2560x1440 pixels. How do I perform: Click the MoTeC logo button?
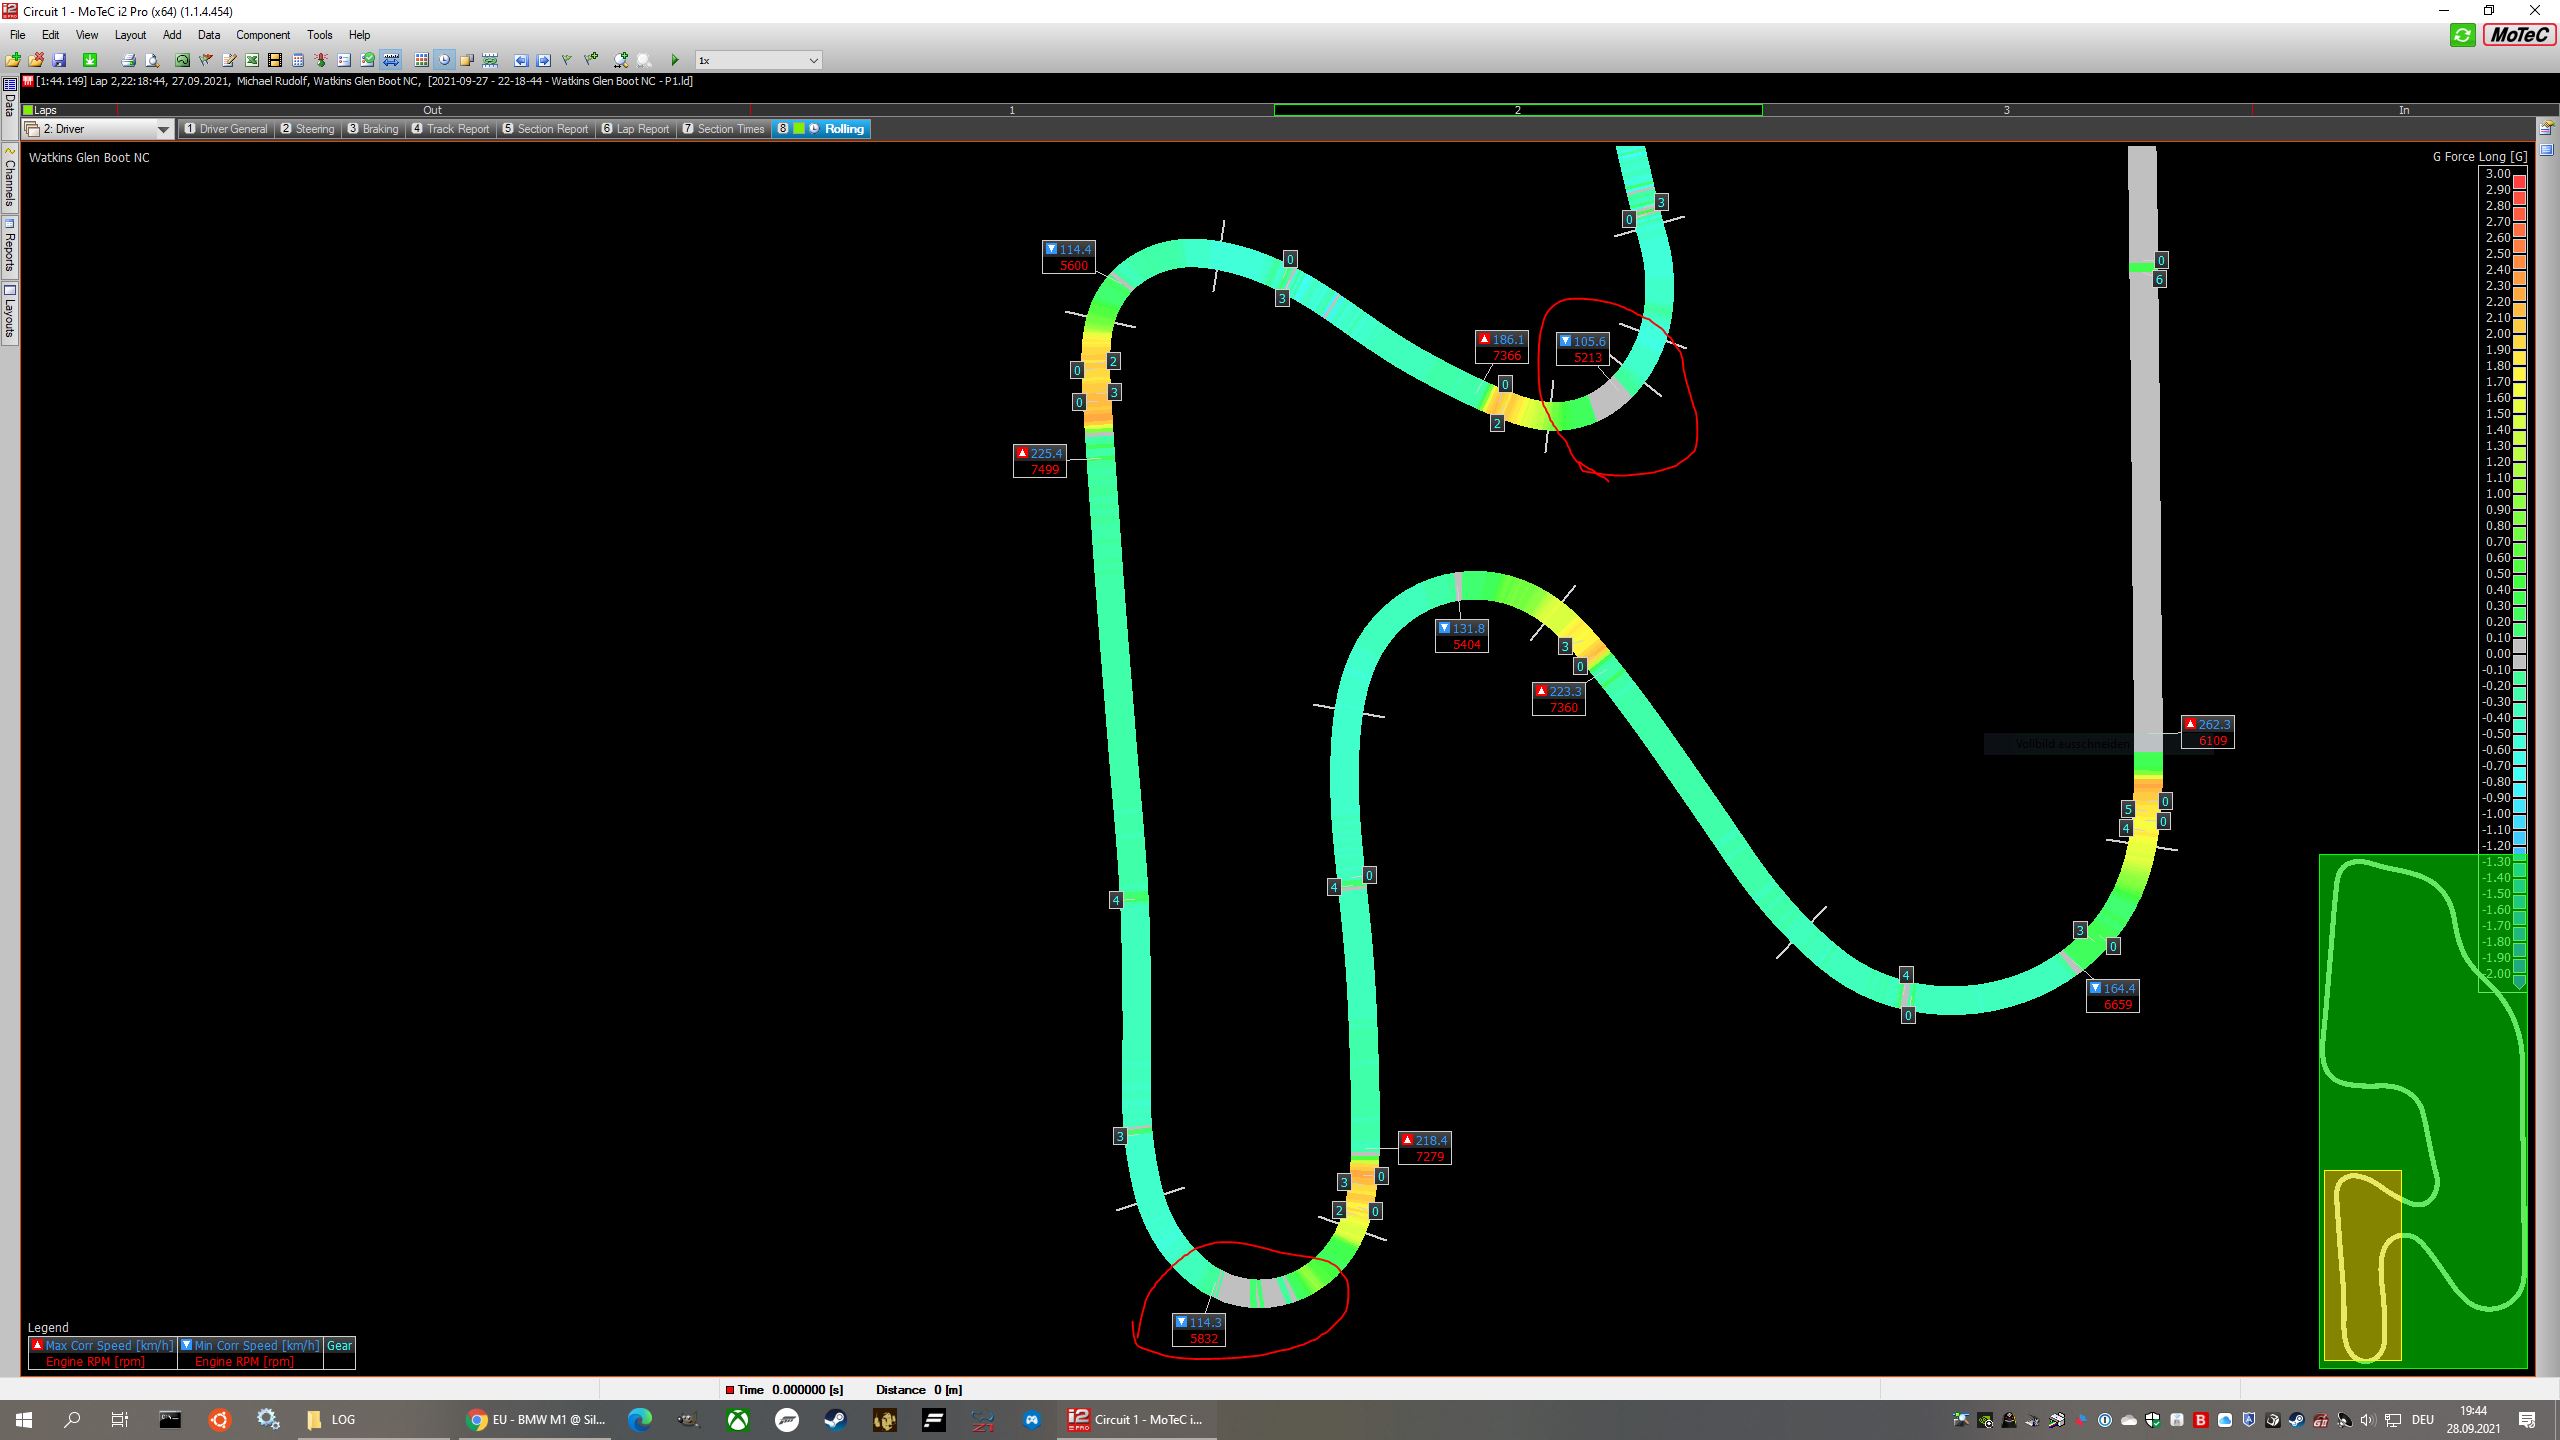2518,35
